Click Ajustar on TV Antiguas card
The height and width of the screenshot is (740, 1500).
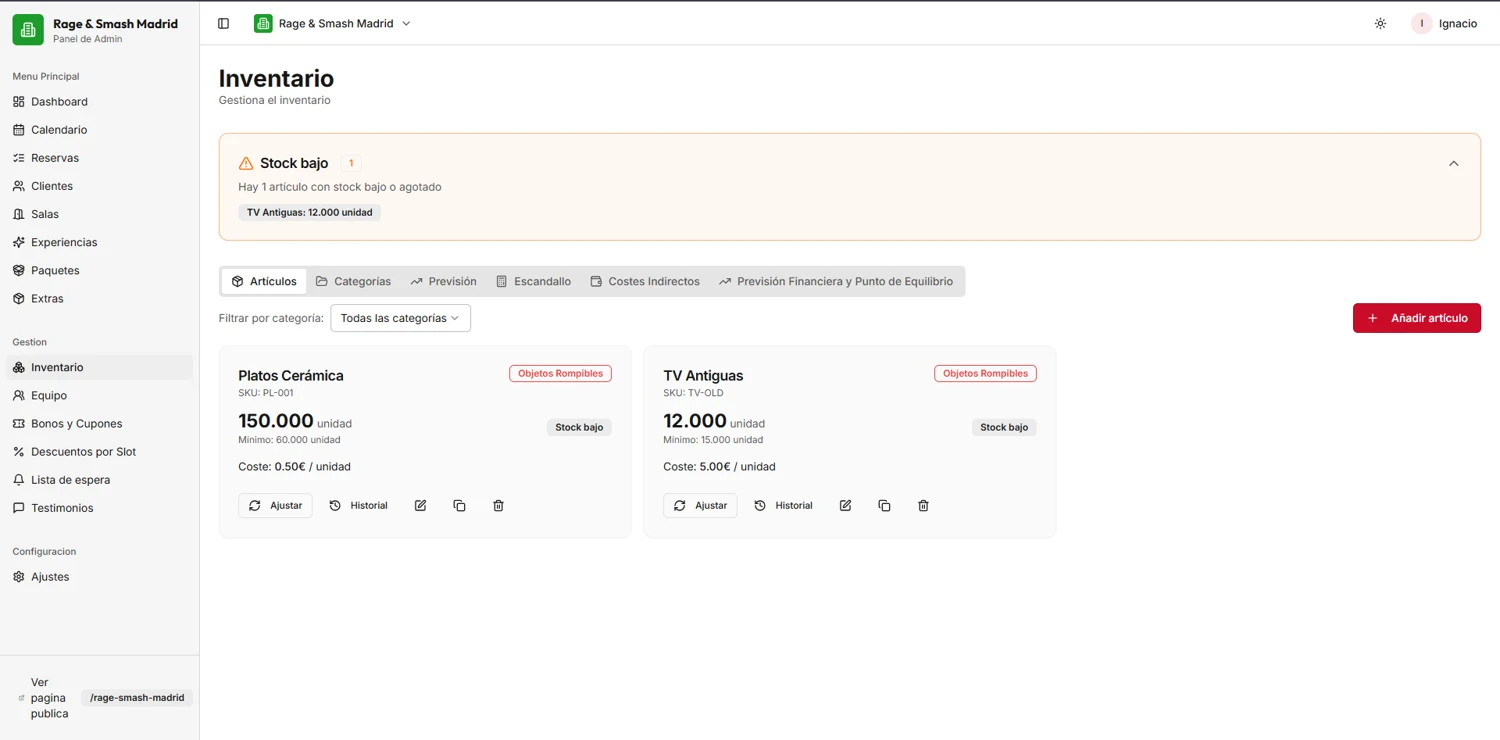pos(700,506)
